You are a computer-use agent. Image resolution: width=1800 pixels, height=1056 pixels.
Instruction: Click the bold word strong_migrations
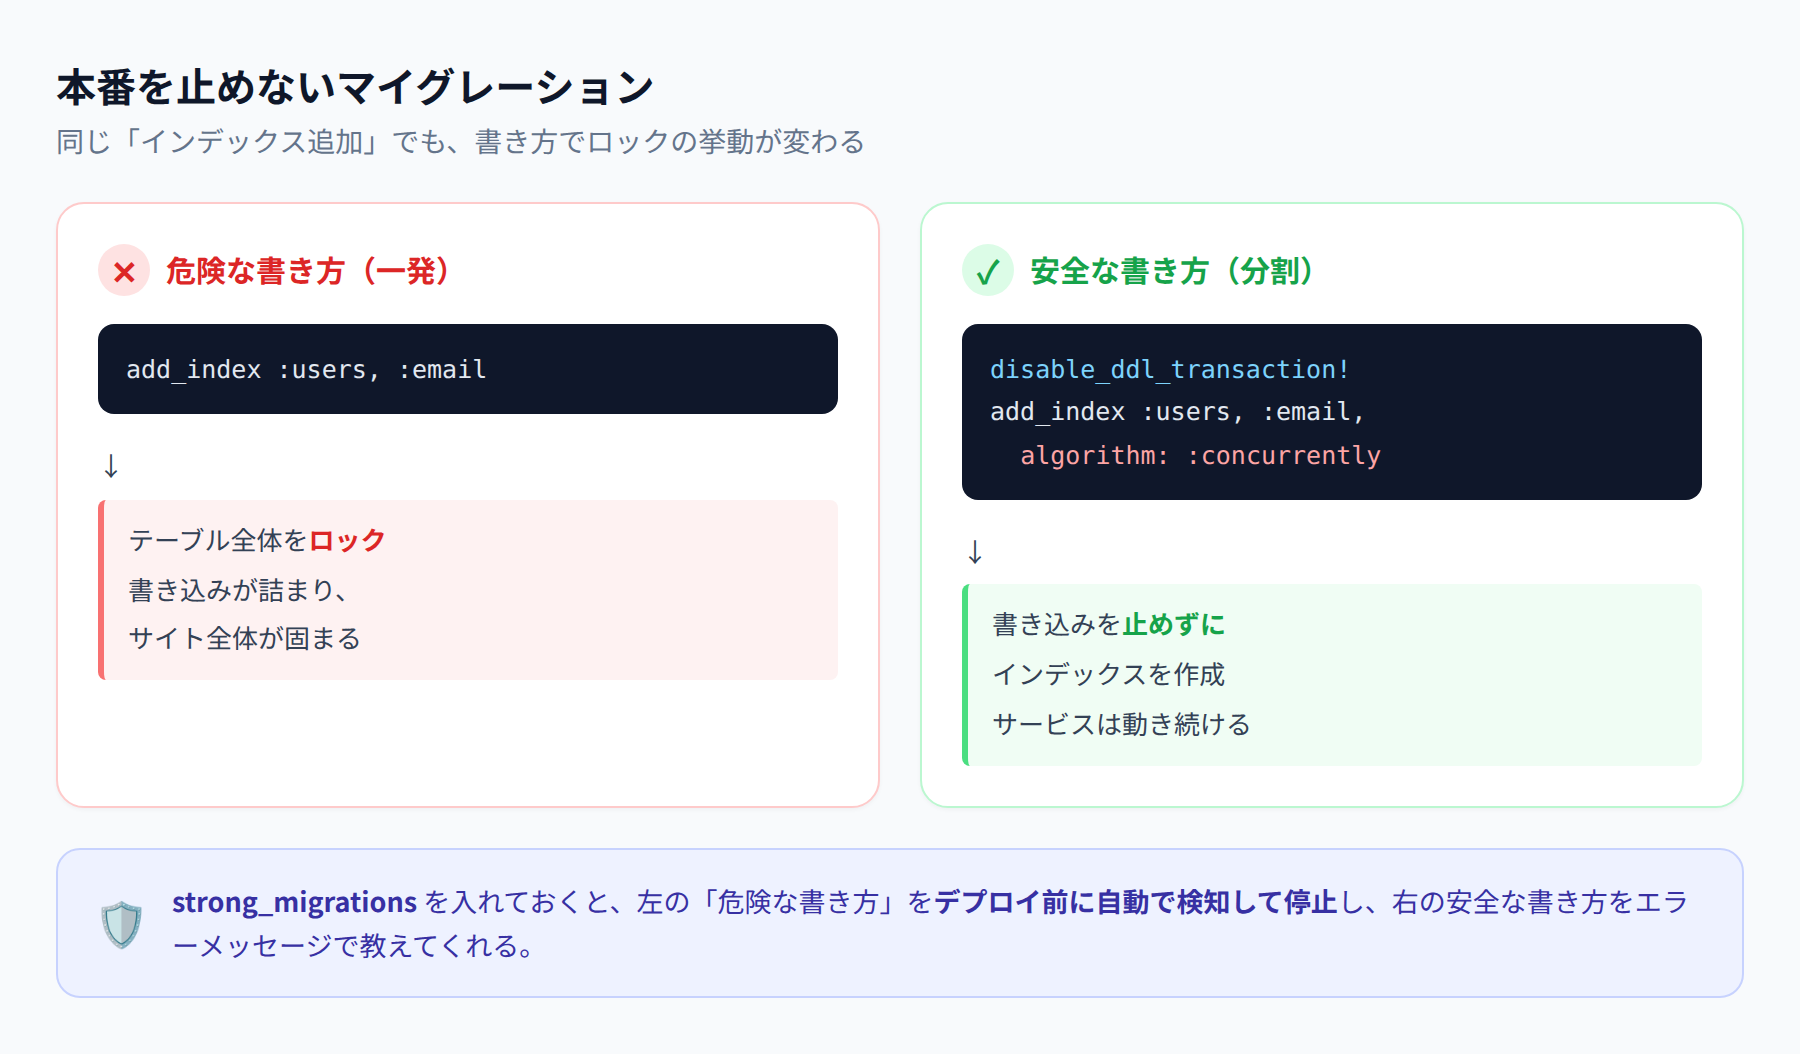pyautogui.click(x=294, y=903)
